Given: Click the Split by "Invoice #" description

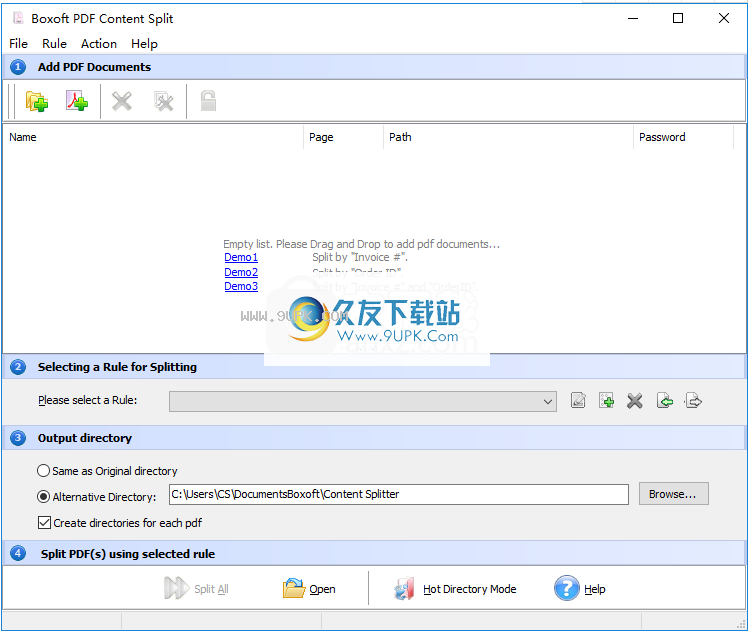Looking at the screenshot, I should [x=360, y=257].
